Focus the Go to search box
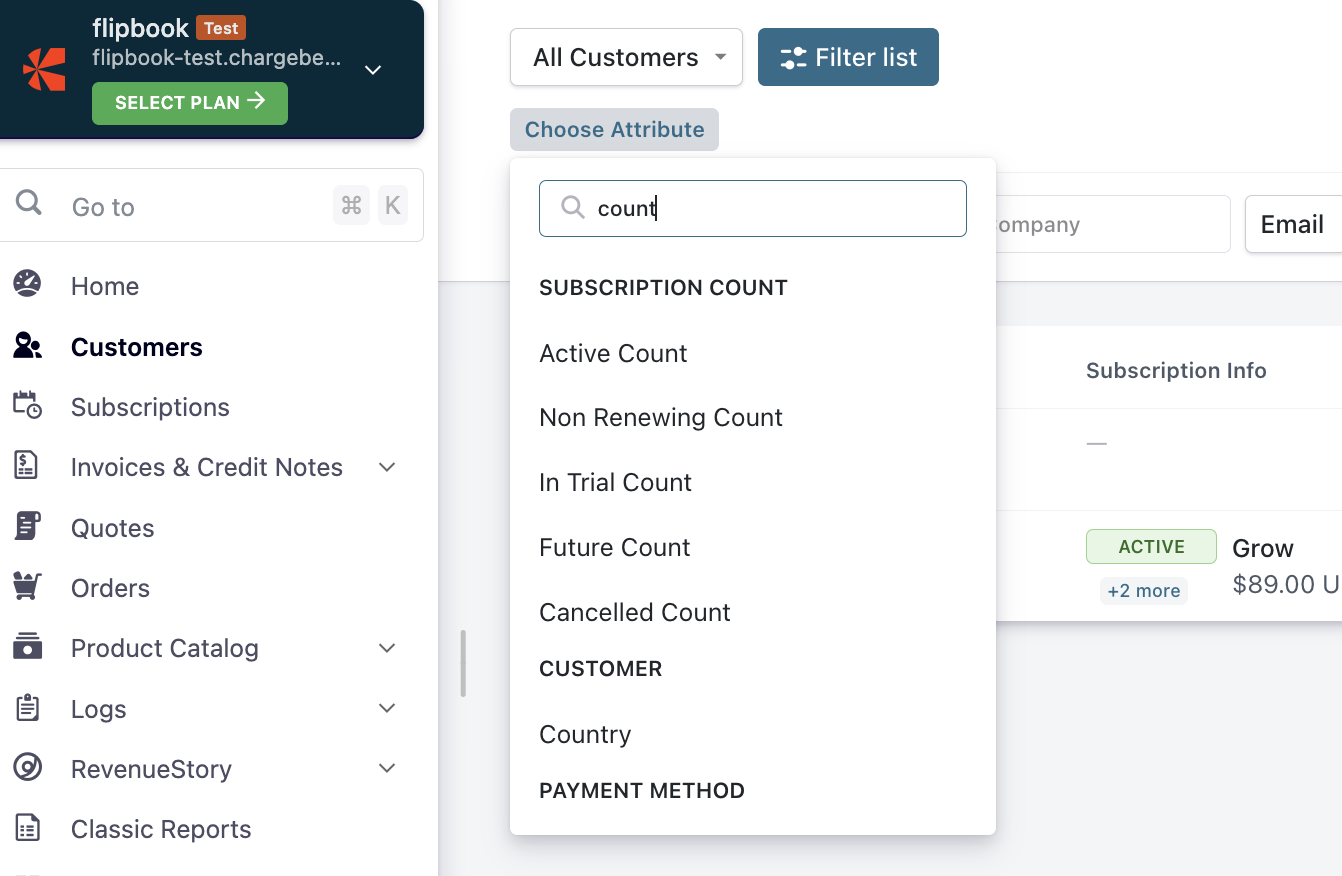 (211, 205)
